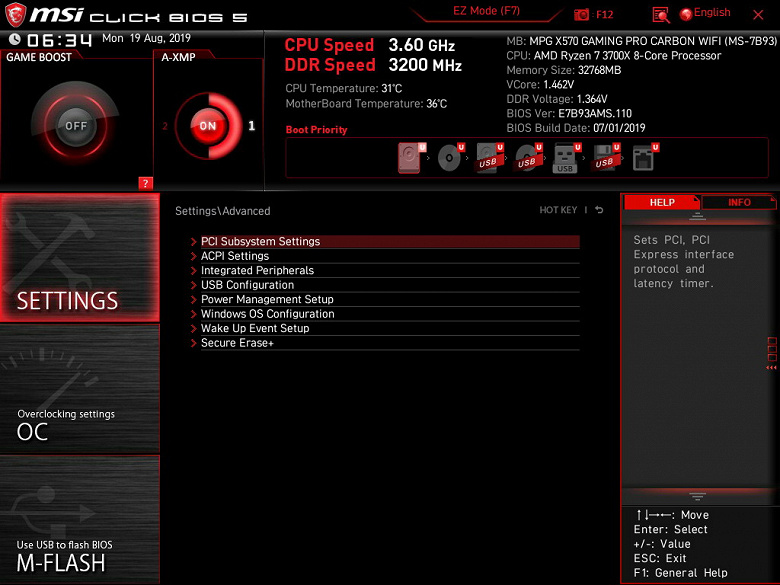Click the MSI dragon shield logo

click(x=15, y=15)
